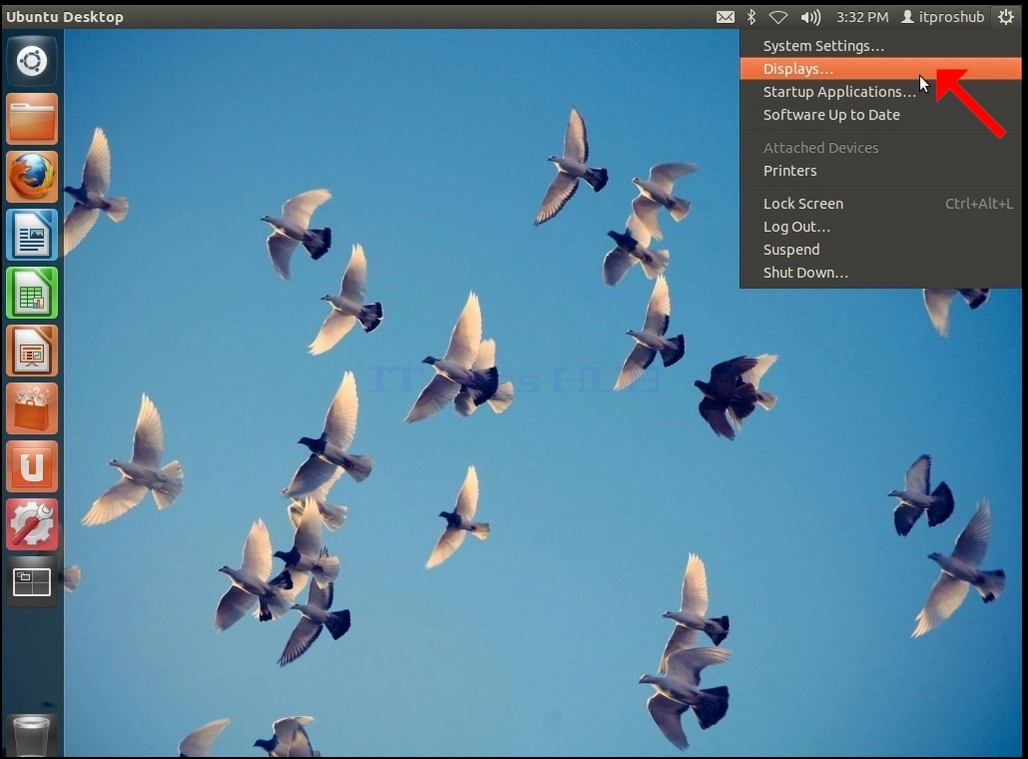The height and width of the screenshot is (759, 1028).
Task: Click the Ubuntu One icon in launcher
Action: coord(31,466)
